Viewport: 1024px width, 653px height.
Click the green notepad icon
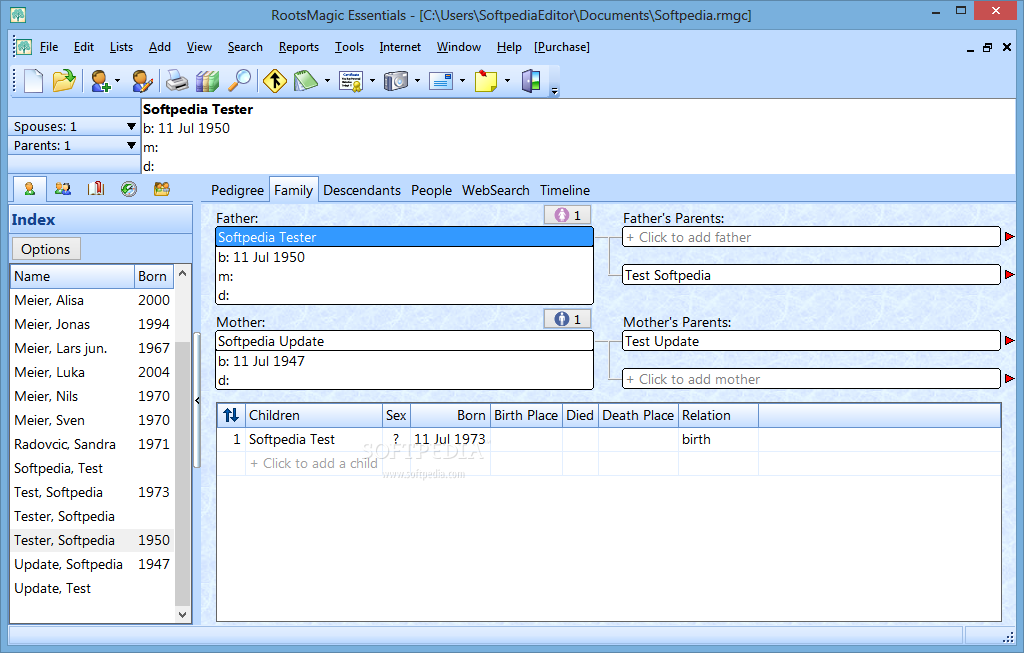click(306, 81)
